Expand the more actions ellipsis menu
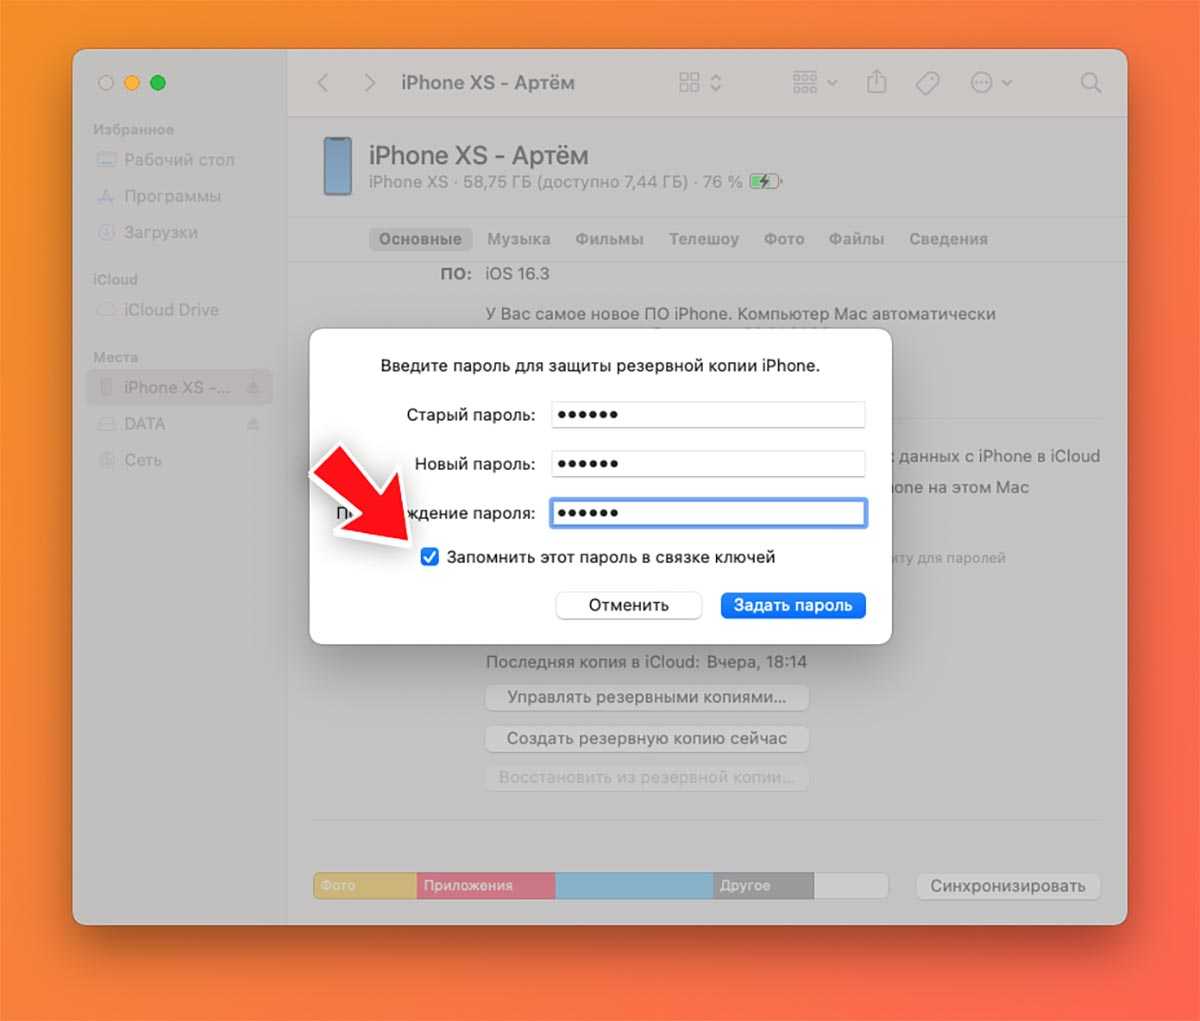1200x1021 pixels. pos(991,83)
